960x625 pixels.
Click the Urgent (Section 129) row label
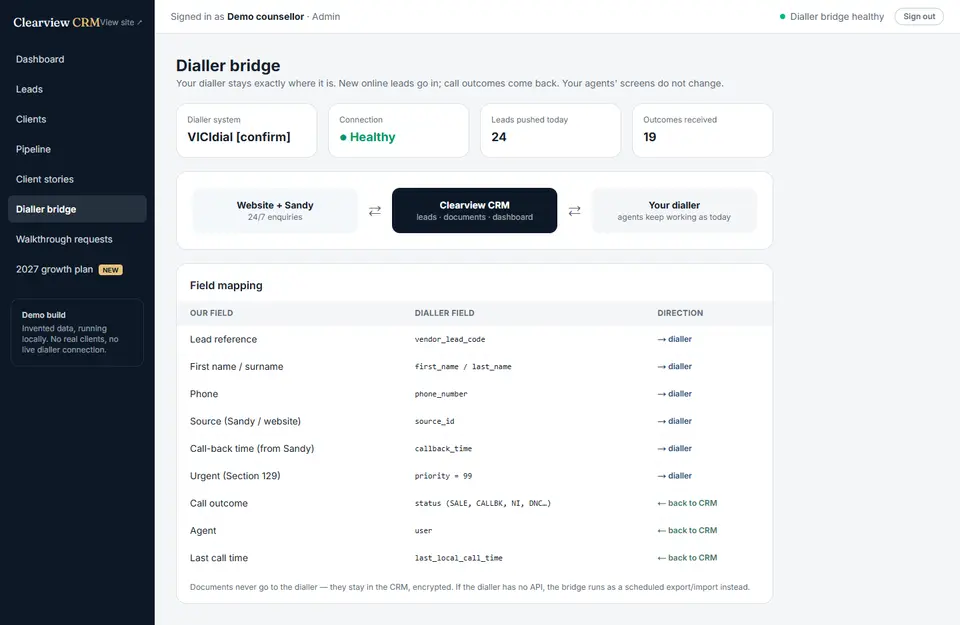pyautogui.click(x=235, y=476)
